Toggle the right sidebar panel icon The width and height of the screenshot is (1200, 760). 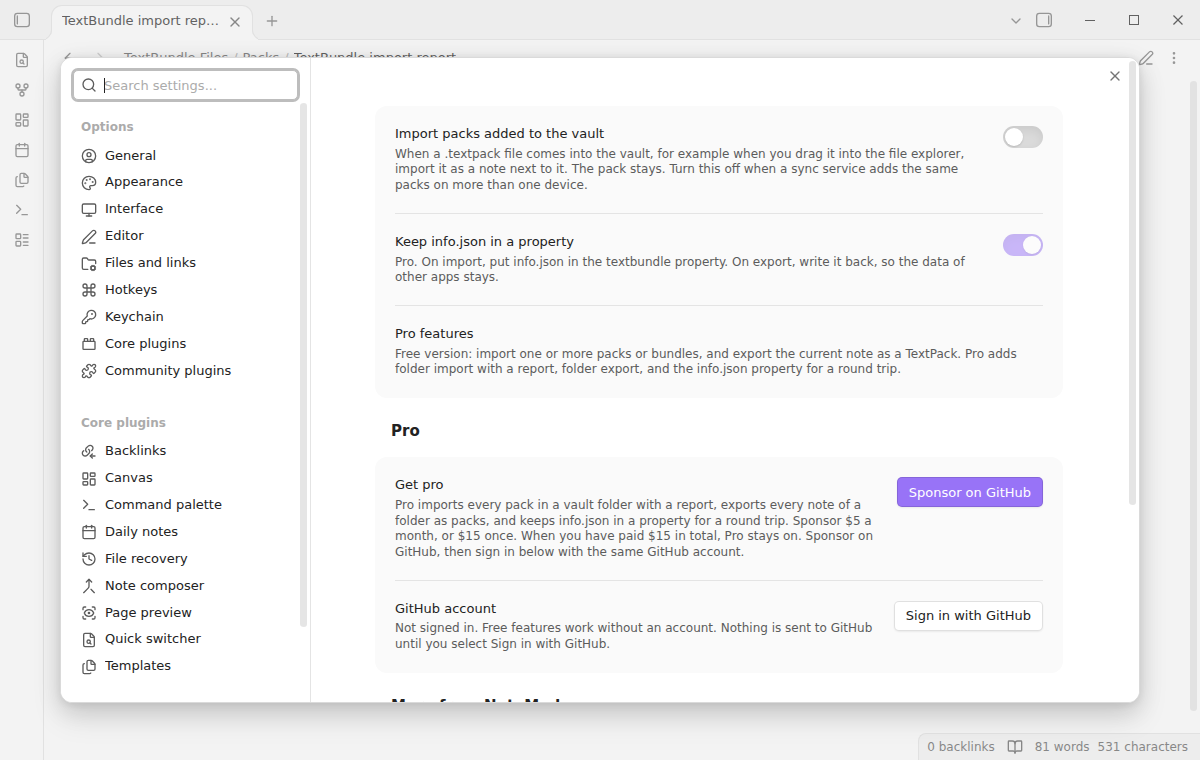[1044, 20]
